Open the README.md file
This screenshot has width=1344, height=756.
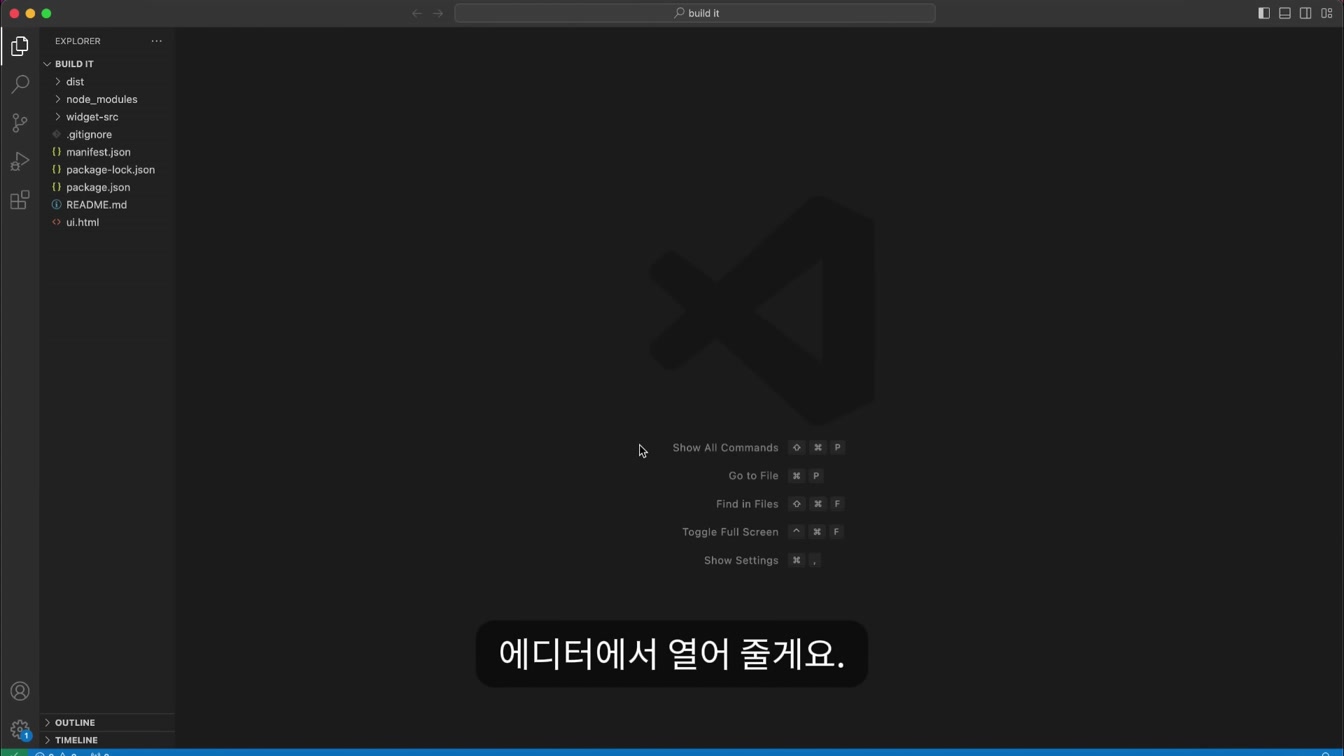pos(108,205)
